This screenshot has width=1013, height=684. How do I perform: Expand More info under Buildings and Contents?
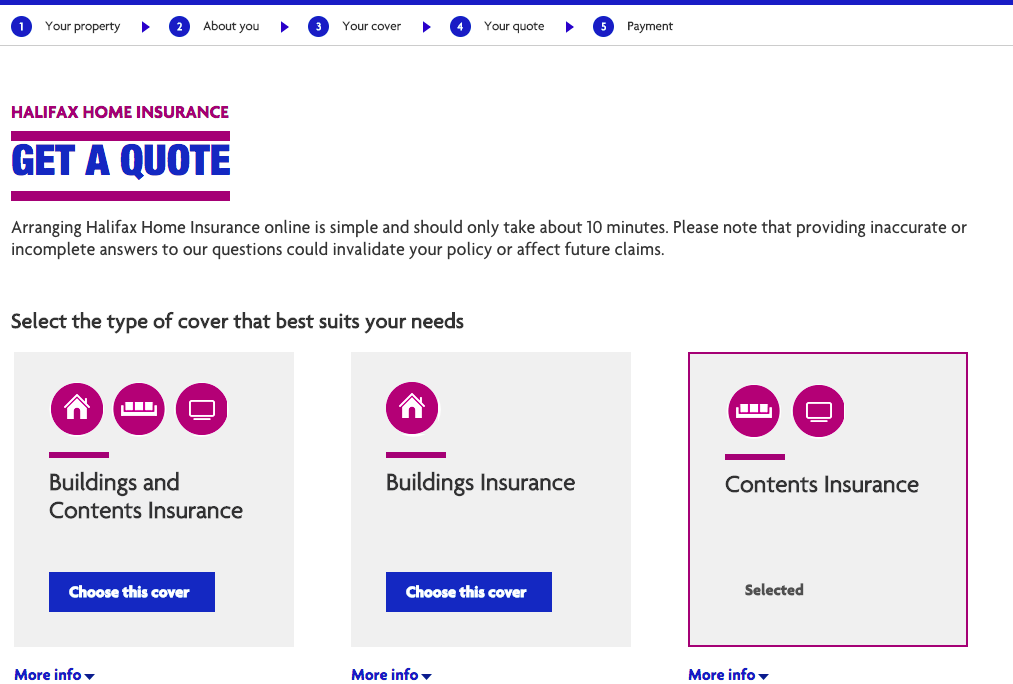click(x=54, y=675)
